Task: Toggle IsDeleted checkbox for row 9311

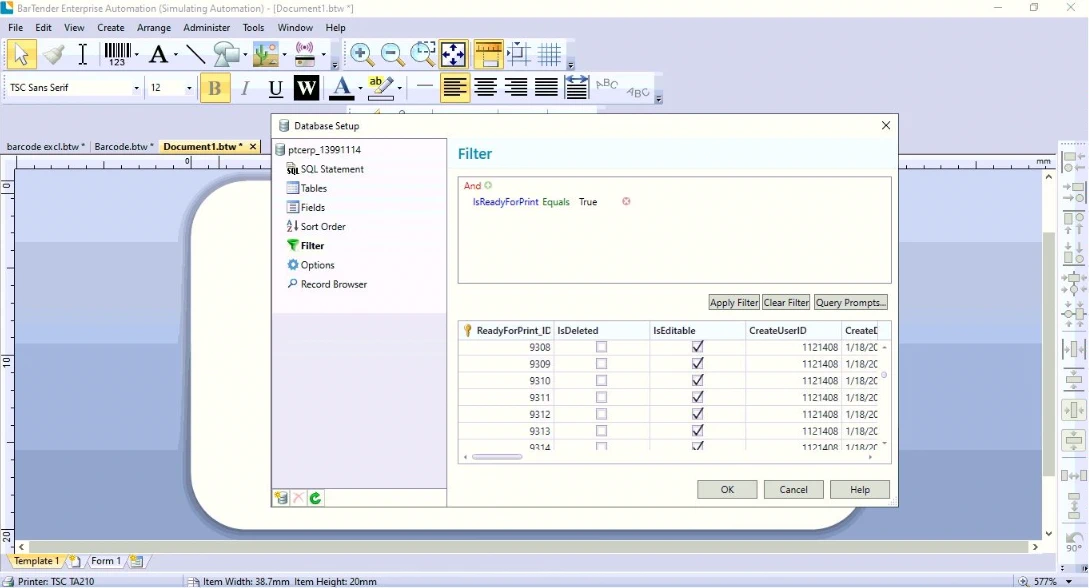Action: click(x=601, y=397)
